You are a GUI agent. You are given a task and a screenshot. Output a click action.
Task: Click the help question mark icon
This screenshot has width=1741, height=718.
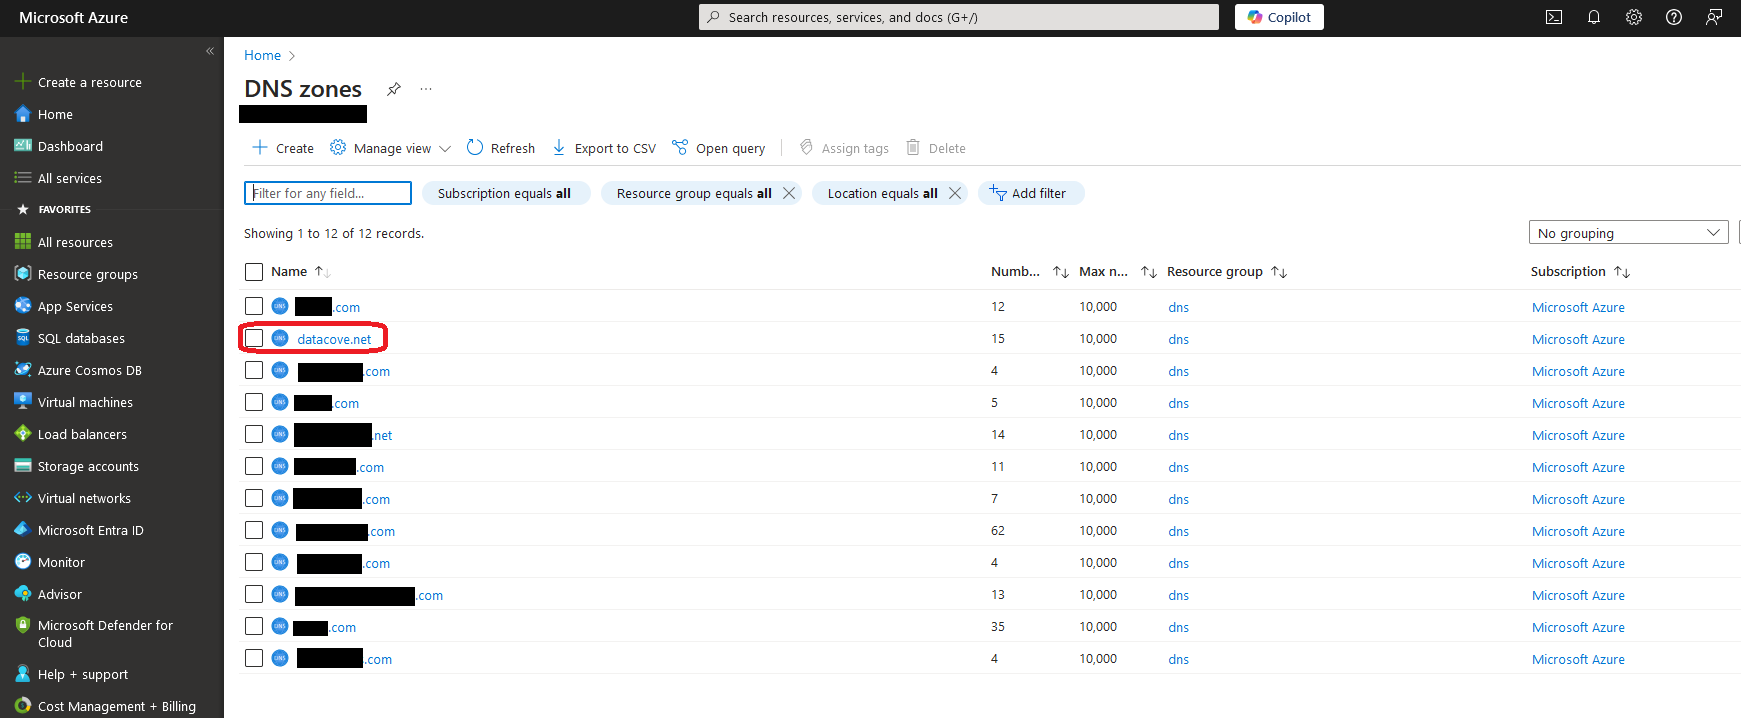[1674, 17]
